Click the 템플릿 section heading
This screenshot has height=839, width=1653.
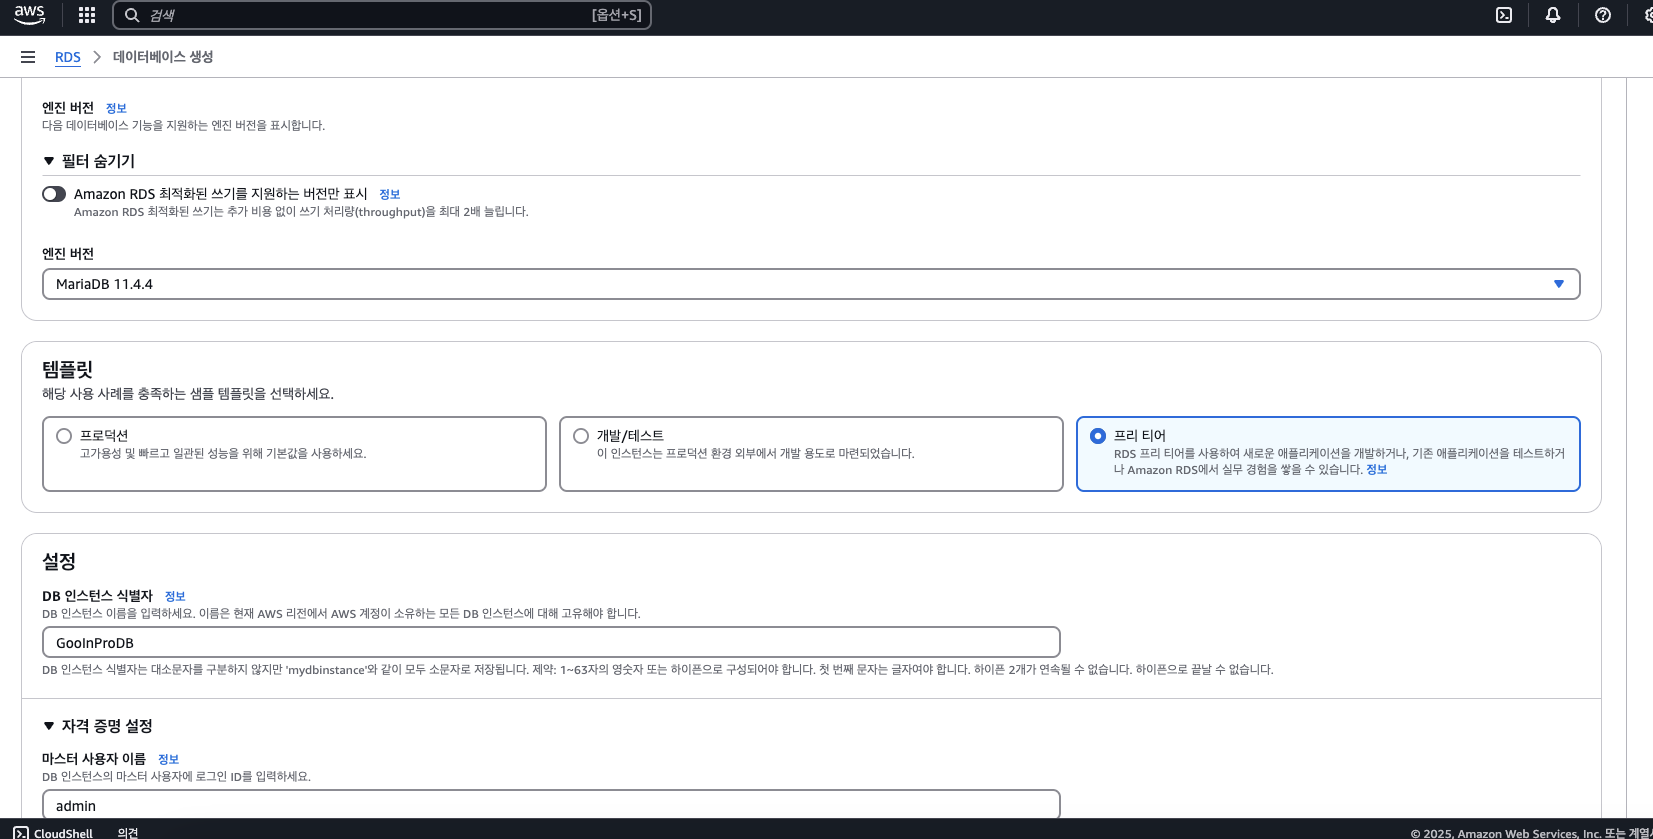67,369
